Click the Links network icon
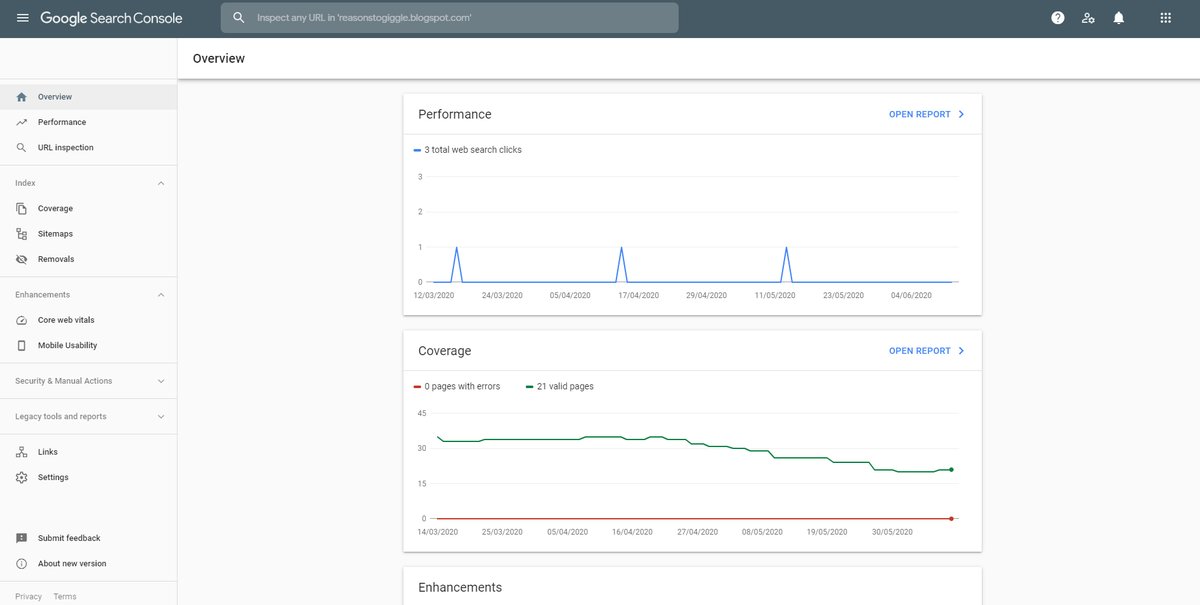Viewport: 1200px width, 605px height. [22, 452]
